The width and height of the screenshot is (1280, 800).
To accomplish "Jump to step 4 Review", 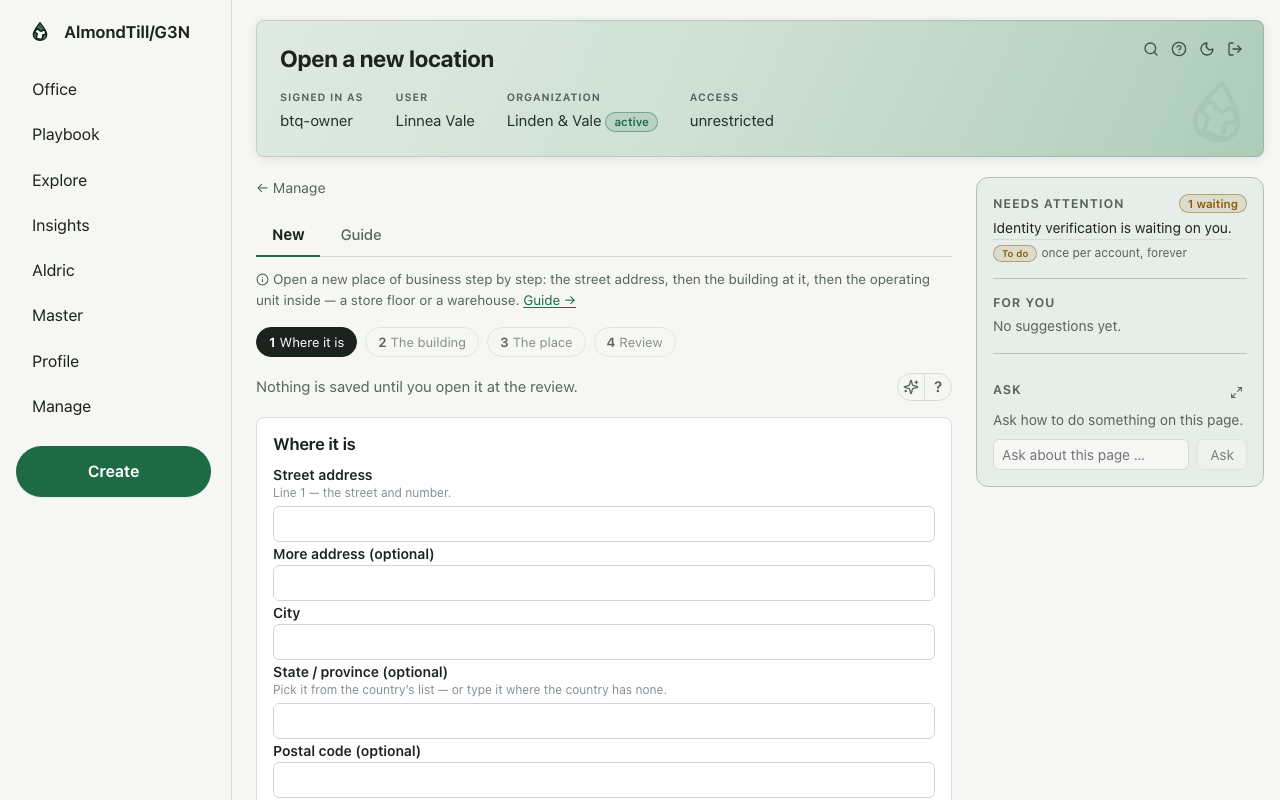I will [x=635, y=342].
